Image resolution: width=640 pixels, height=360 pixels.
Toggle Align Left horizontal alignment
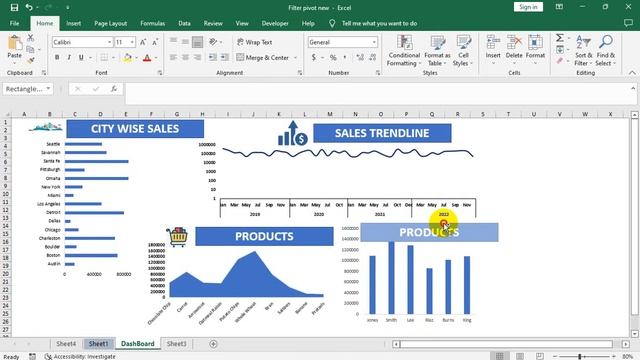point(173,58)
